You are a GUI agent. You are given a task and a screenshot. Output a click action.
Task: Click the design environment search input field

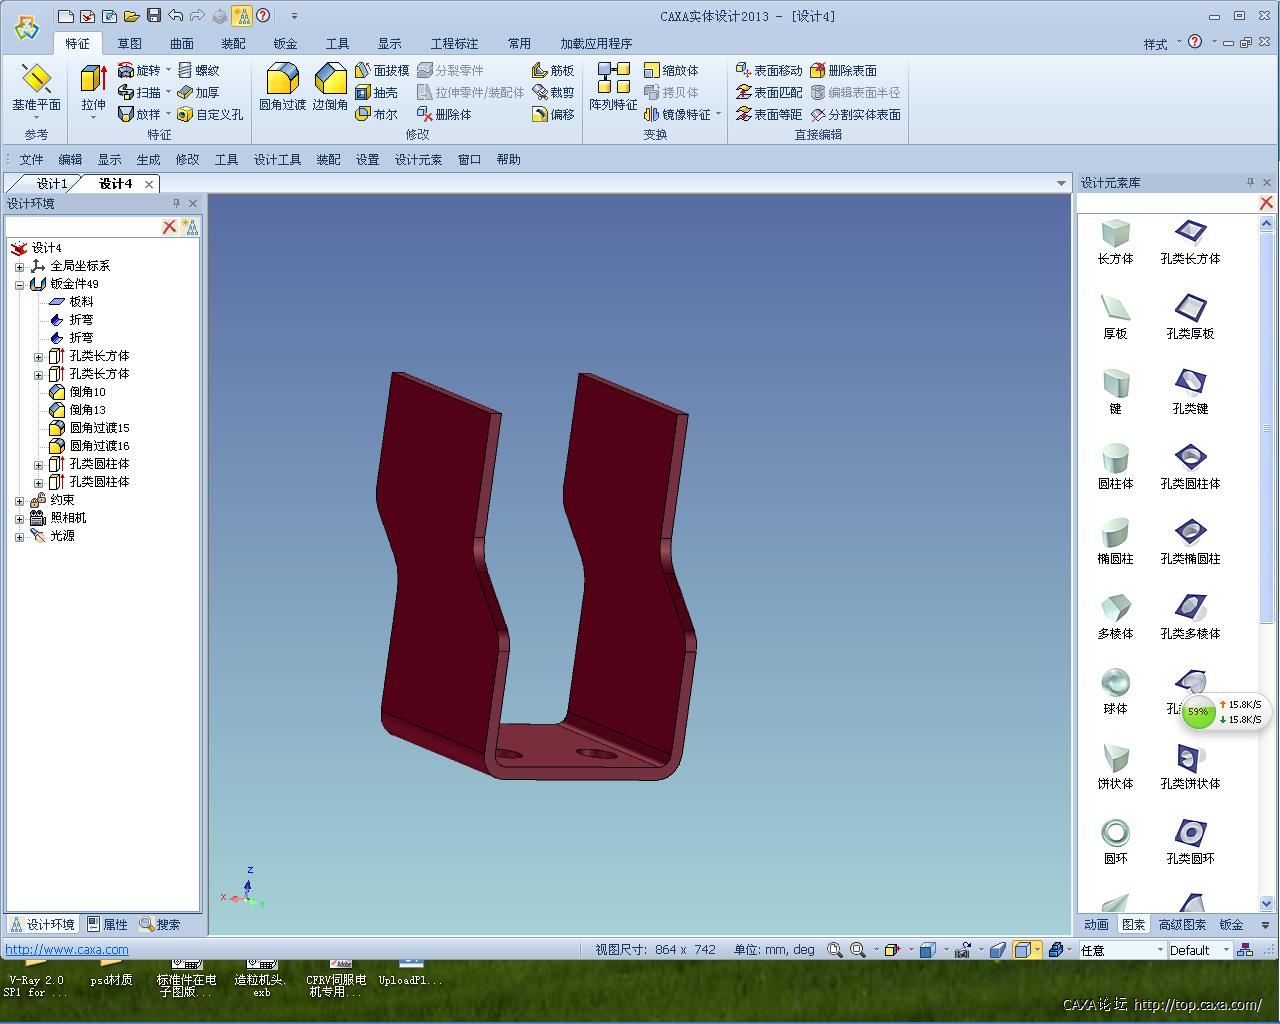pyautogui.click(x=82, y=227)
